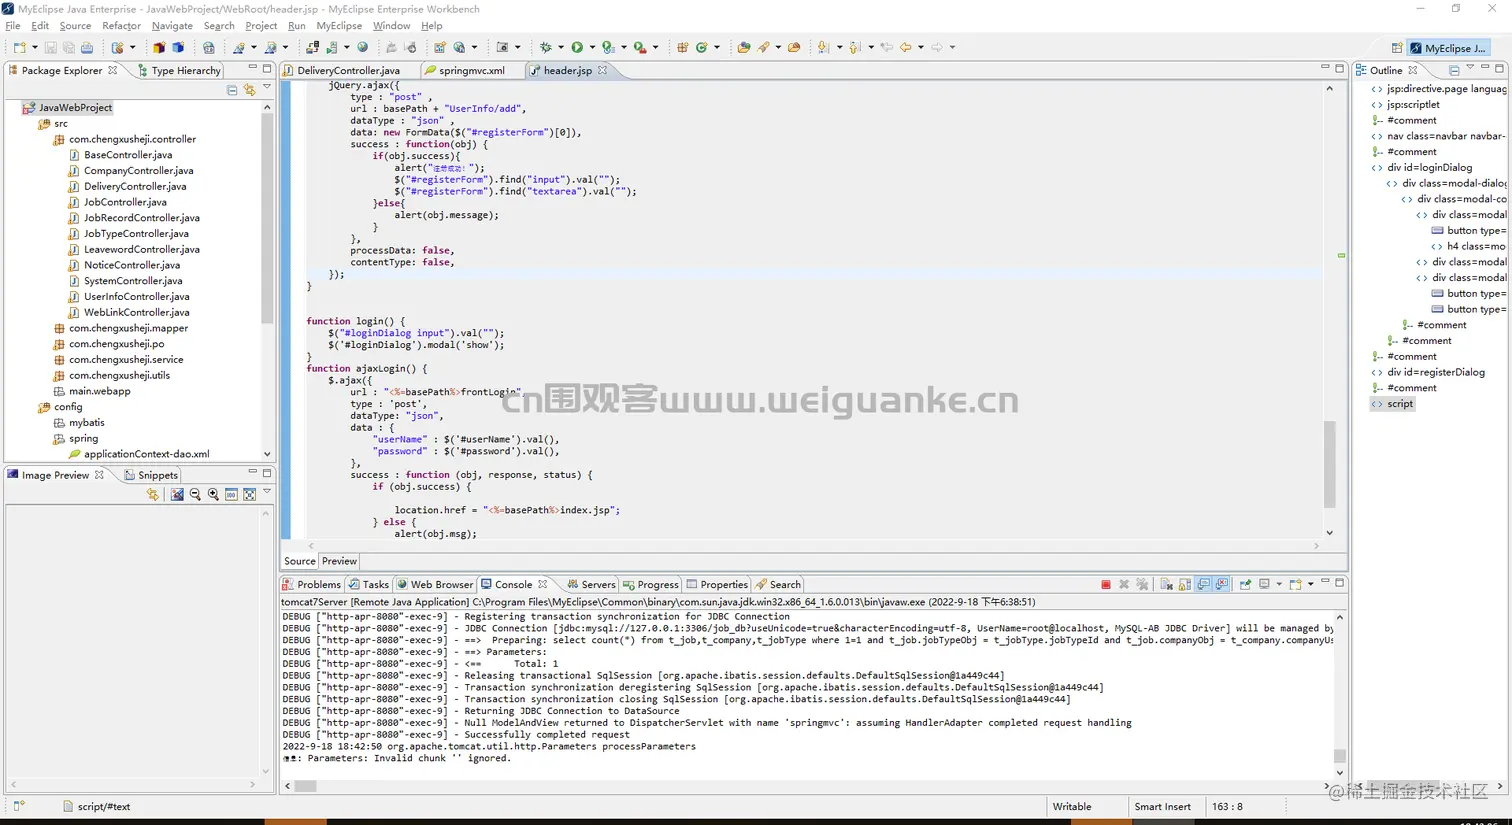Click Clear Console icon
1512x825 pixels.
1166,584
